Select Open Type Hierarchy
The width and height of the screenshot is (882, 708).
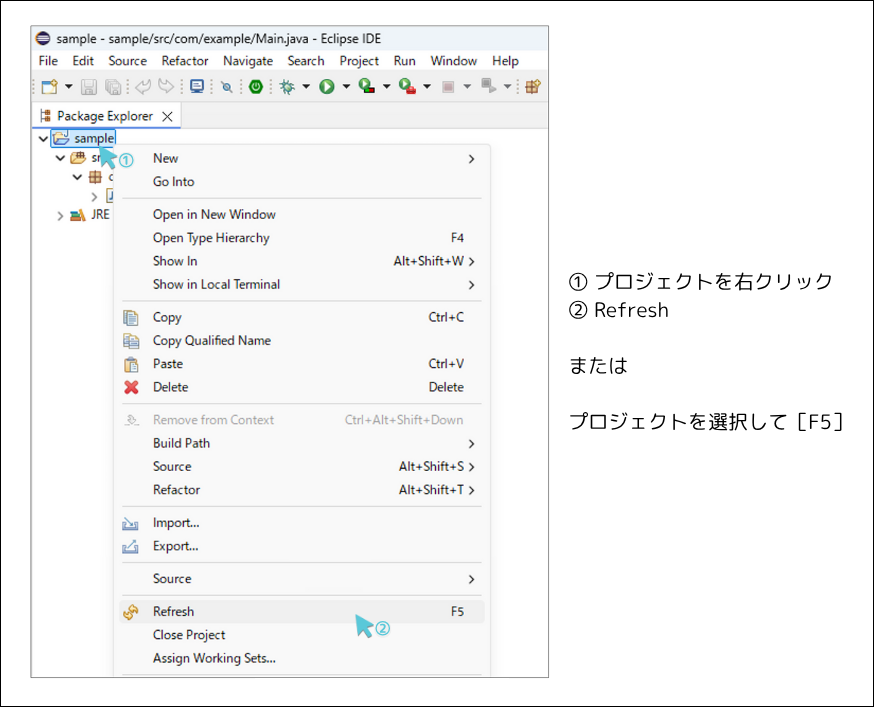(x=302, y=238)
